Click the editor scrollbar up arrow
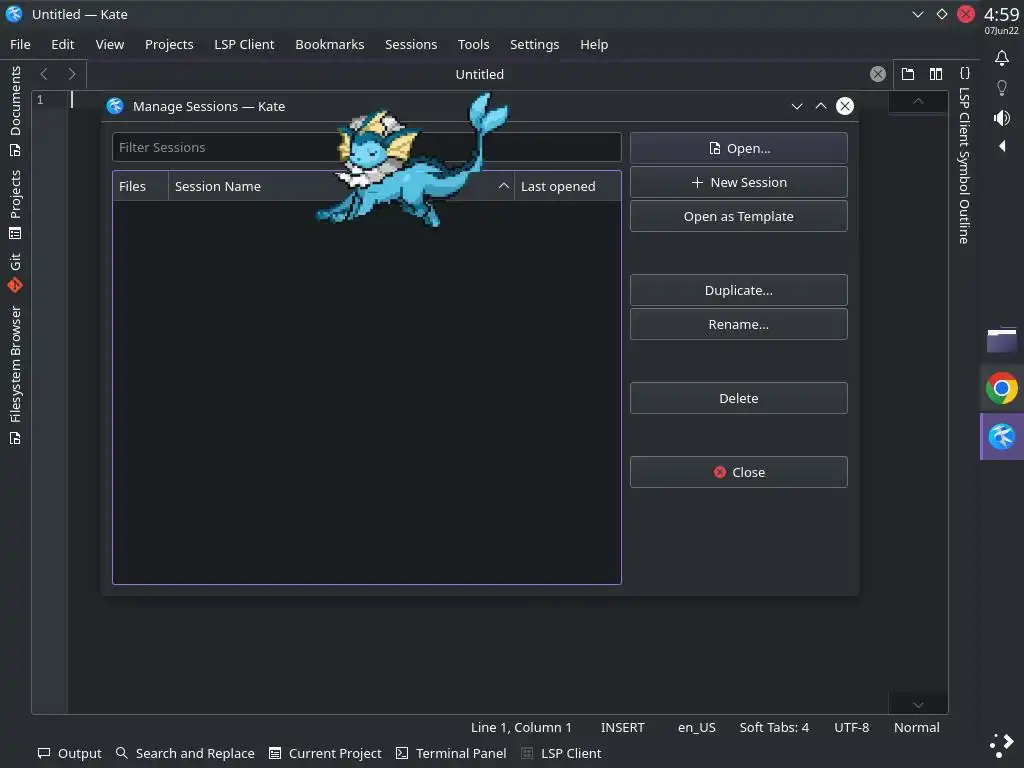The width and height of the screenshot is (1024, 768). point(918,101)
